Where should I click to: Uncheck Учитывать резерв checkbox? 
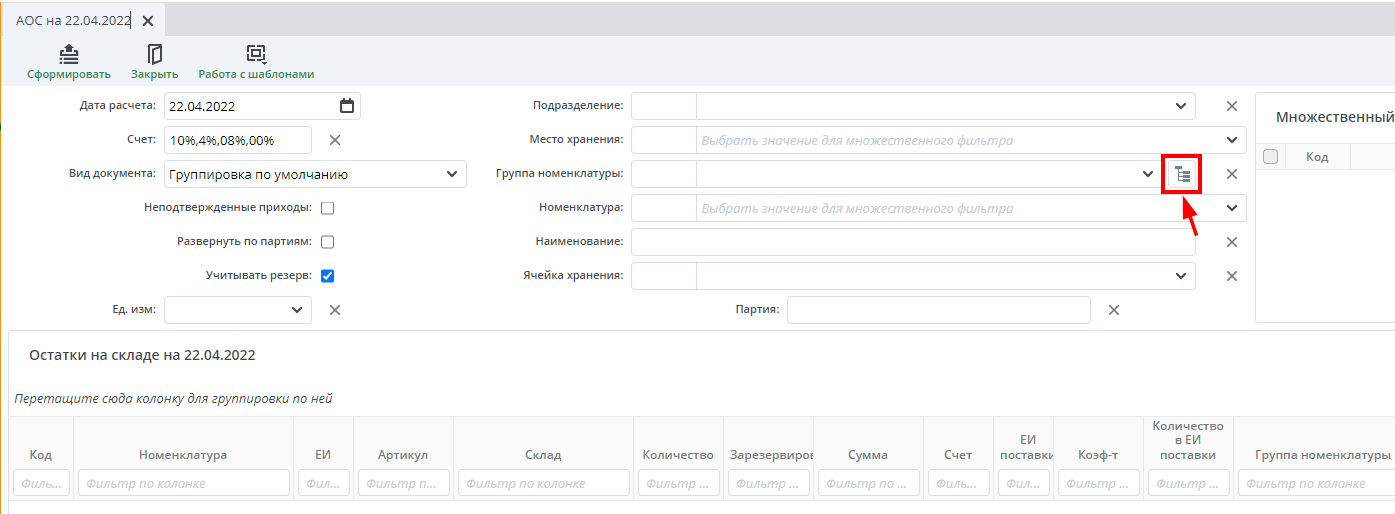[x=327, y=276]
